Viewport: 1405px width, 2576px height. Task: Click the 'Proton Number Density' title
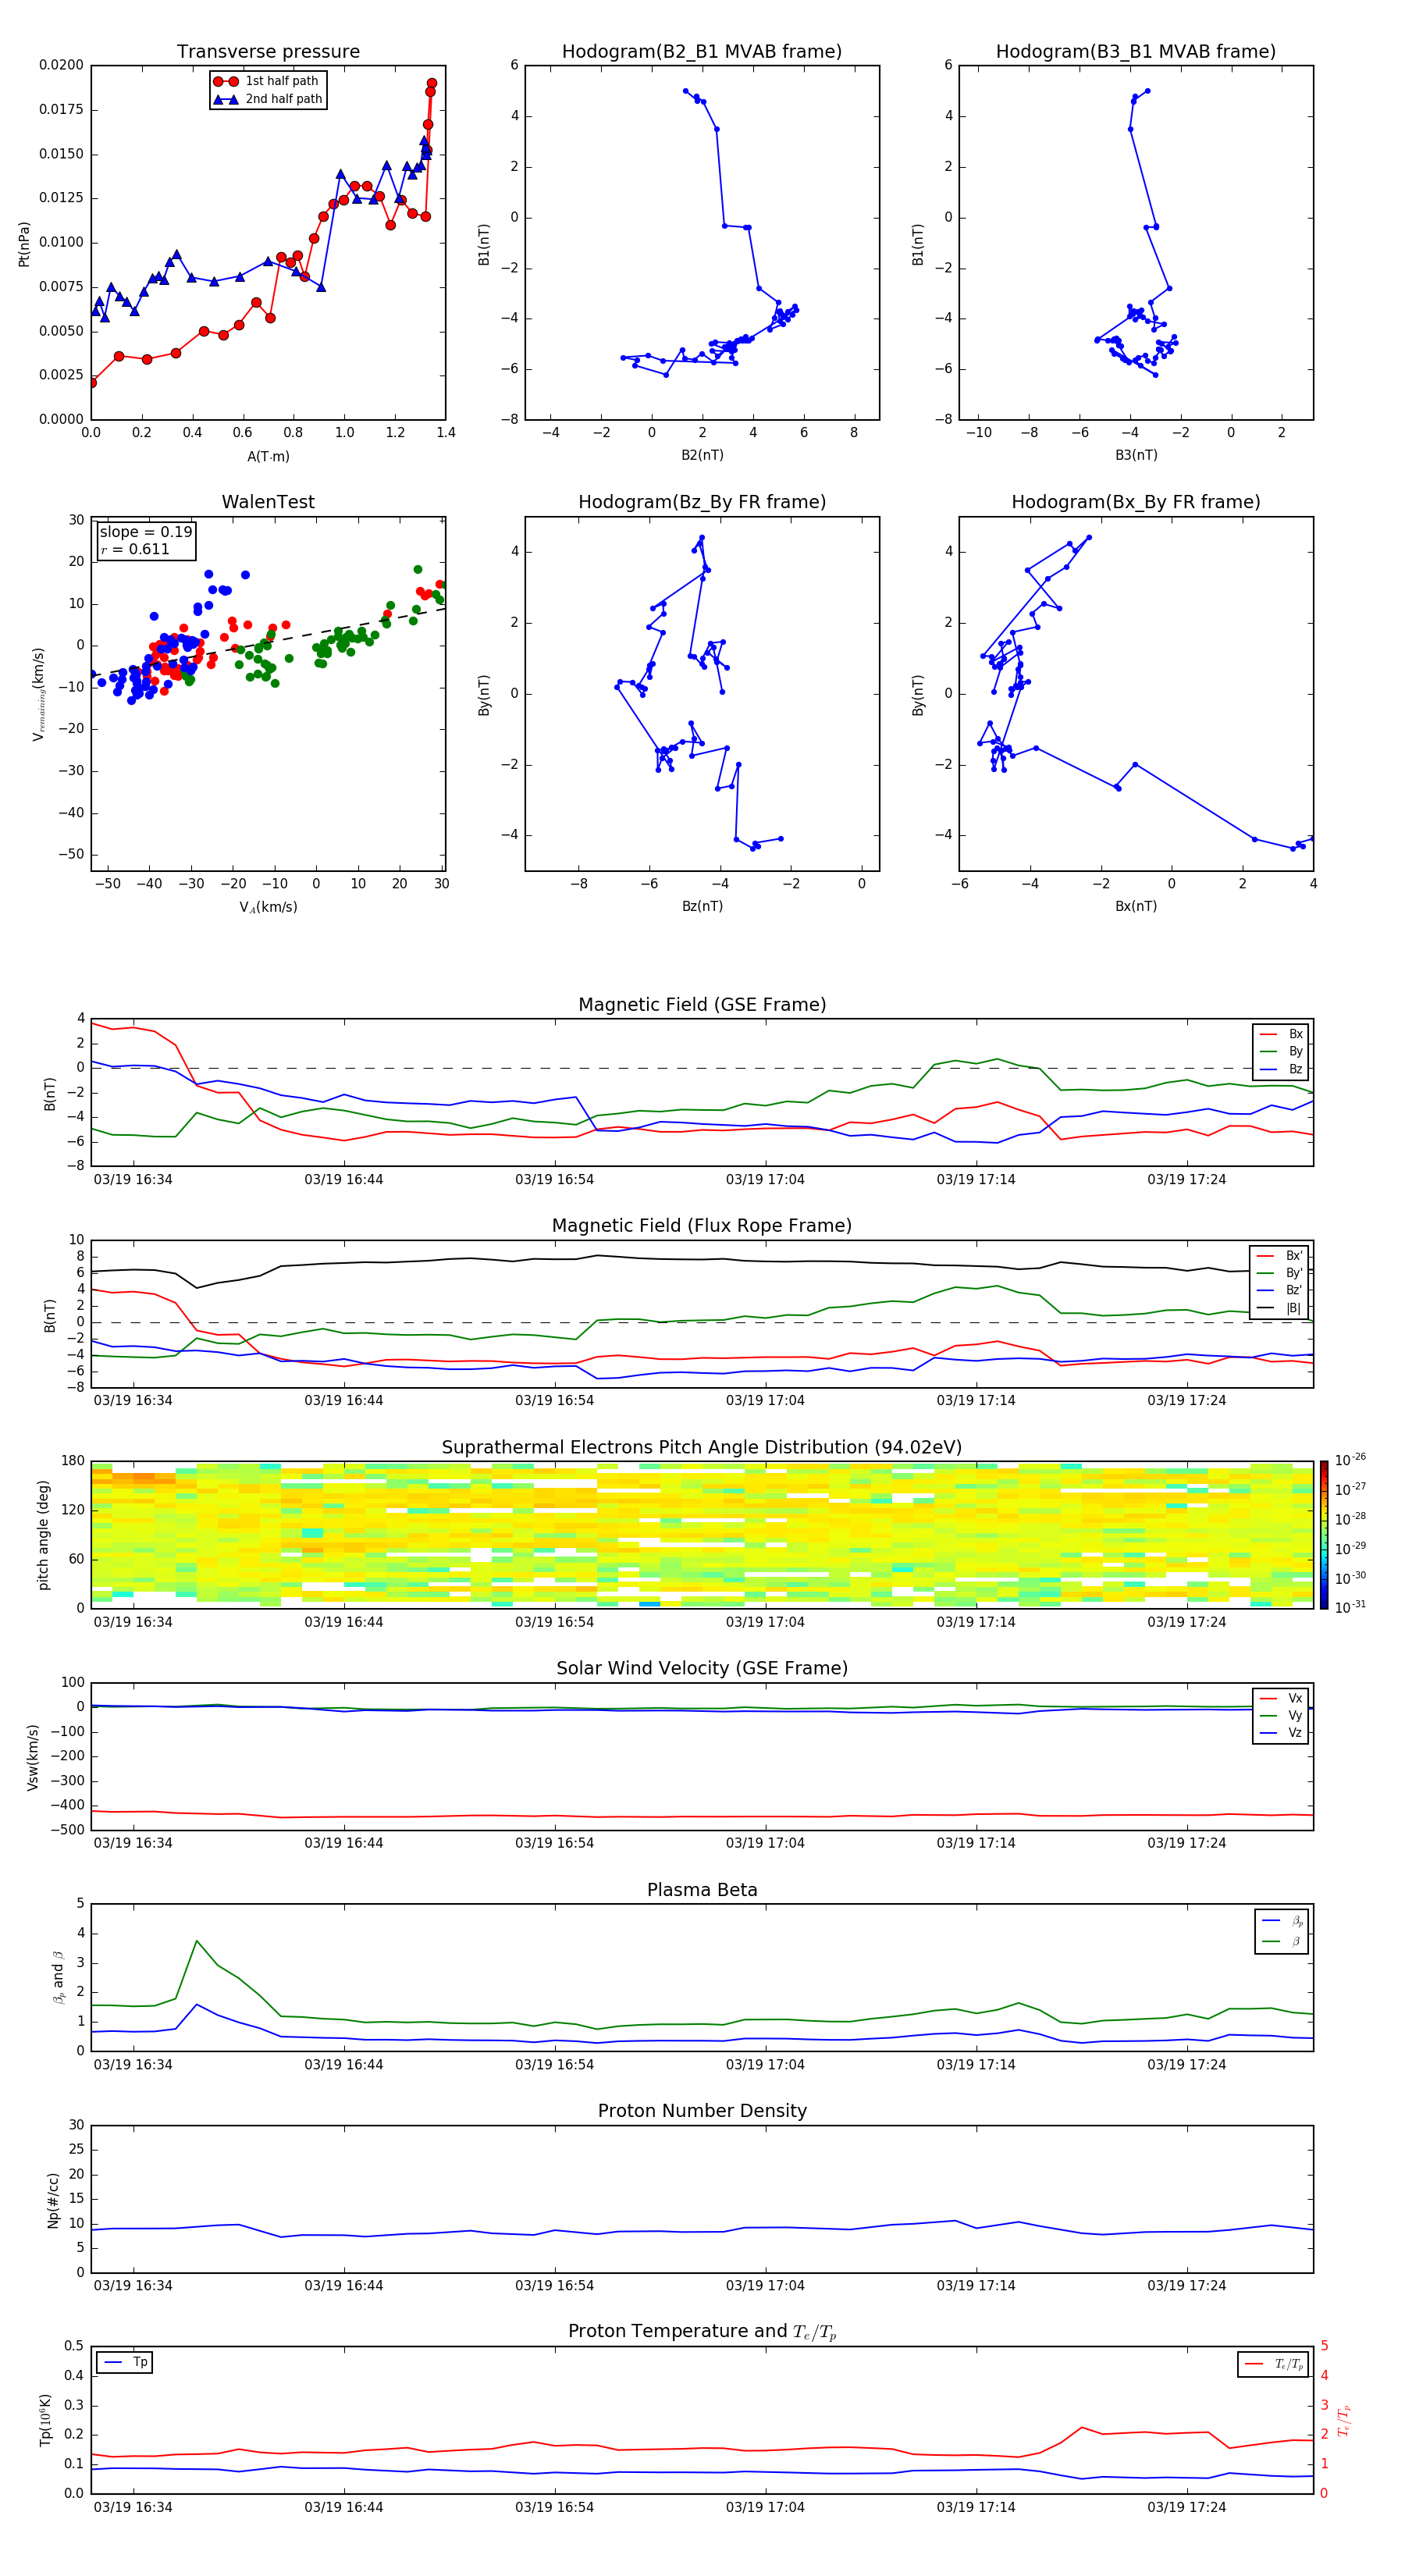pos(702,2111)
